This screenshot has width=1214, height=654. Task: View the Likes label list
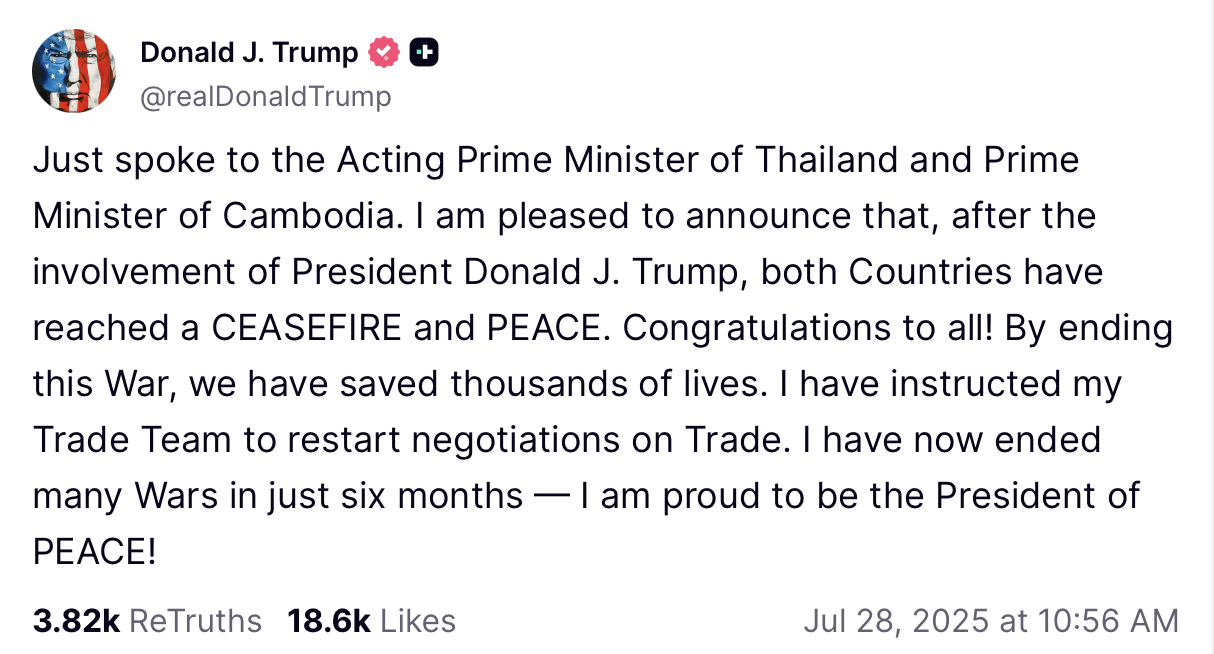pos(418,621)
